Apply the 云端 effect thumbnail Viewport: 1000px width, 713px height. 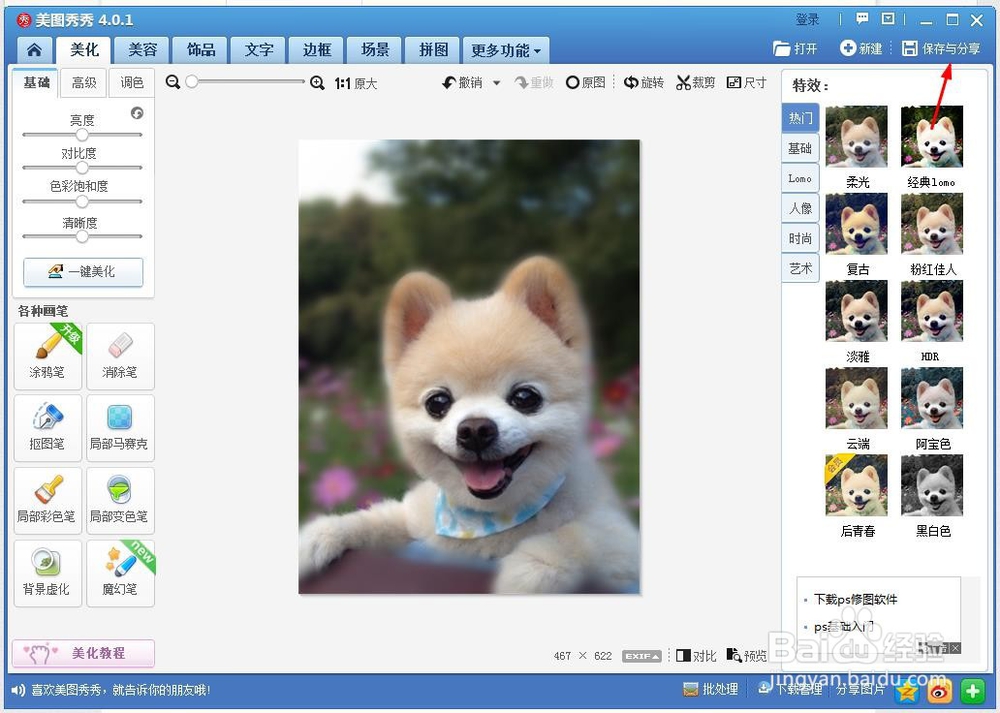coord(857,398)
